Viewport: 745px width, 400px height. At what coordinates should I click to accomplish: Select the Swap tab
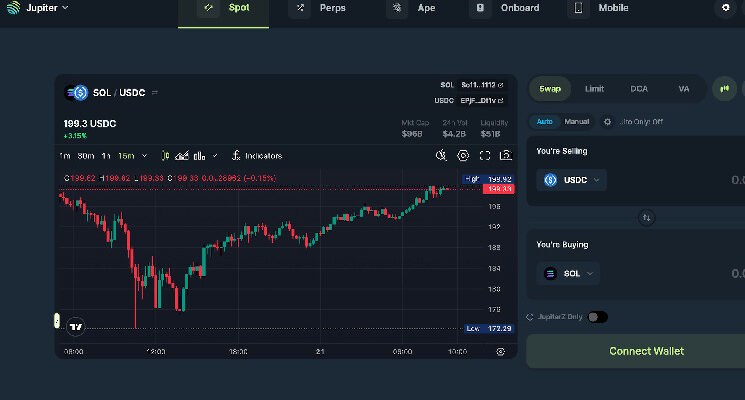550,89
